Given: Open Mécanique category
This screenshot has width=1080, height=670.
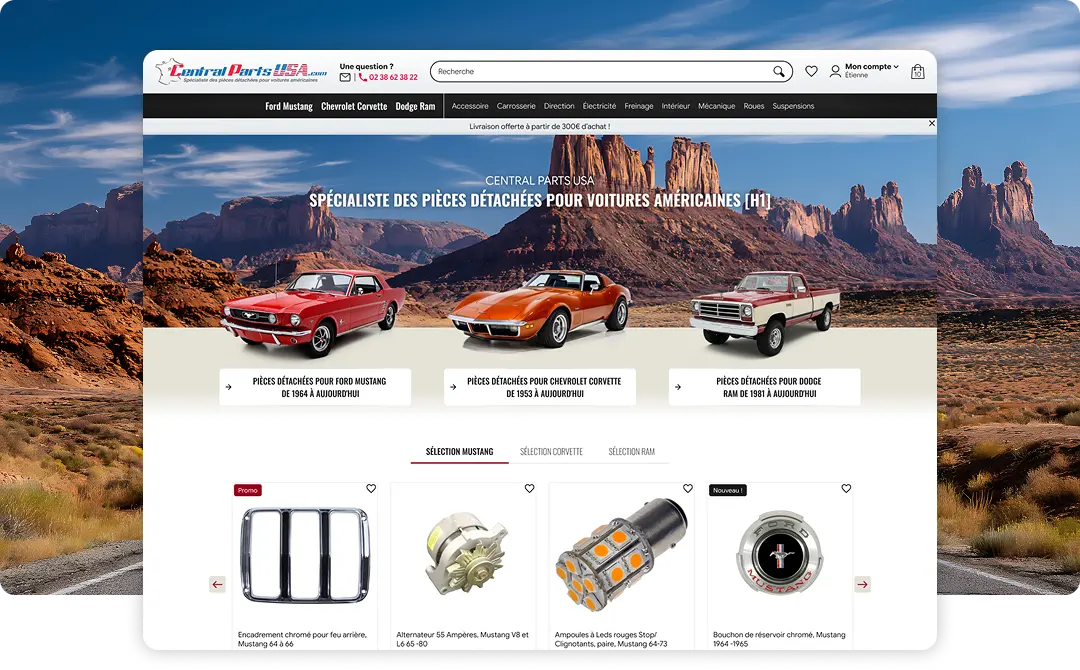Looking at the screenshot, I should 716,106.
